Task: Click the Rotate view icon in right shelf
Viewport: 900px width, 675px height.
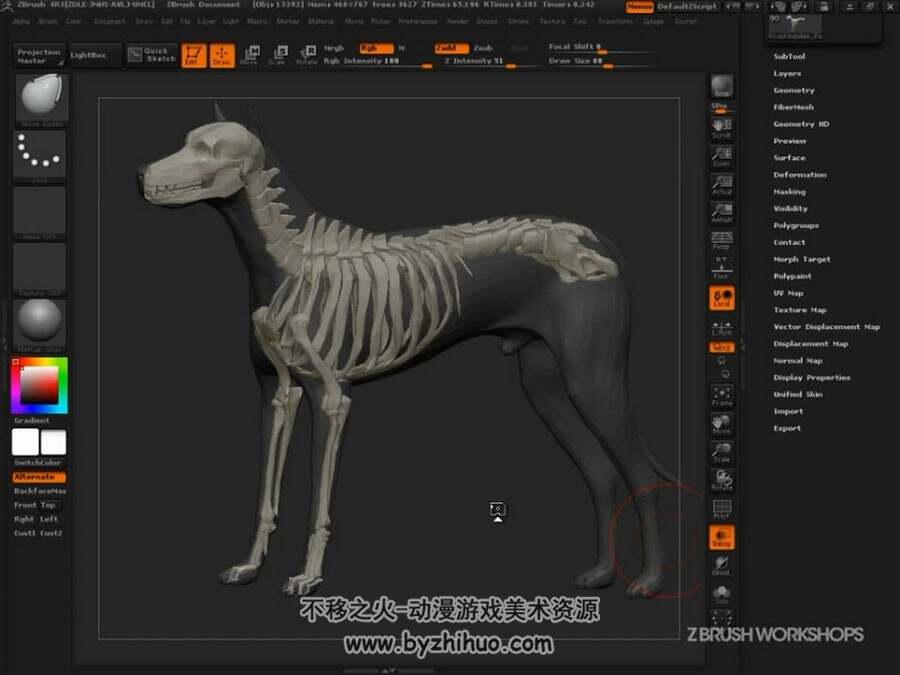Action: (721, 480)
